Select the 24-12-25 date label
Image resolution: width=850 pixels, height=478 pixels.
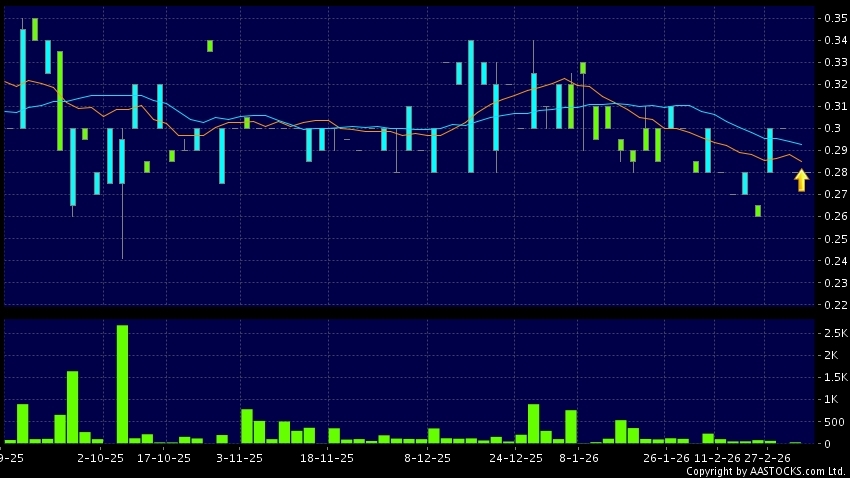pos(517,458)
